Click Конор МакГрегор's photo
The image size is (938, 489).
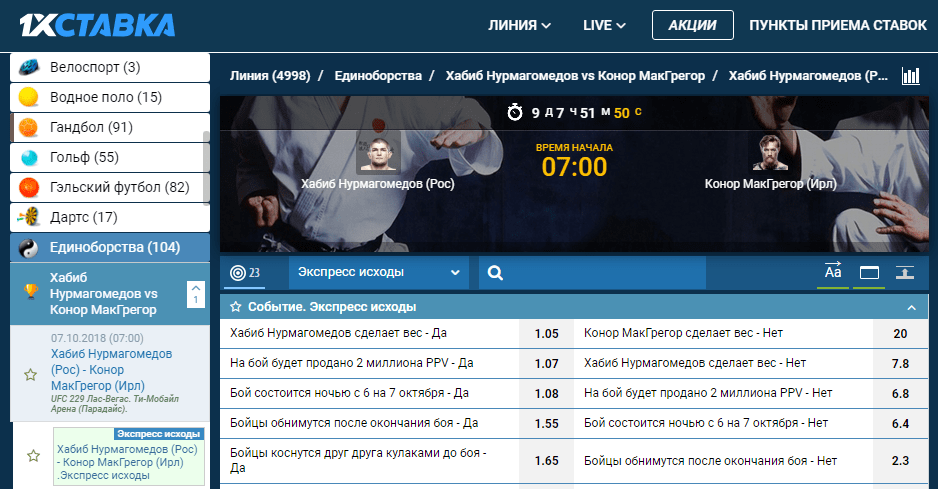coord(770,152)
